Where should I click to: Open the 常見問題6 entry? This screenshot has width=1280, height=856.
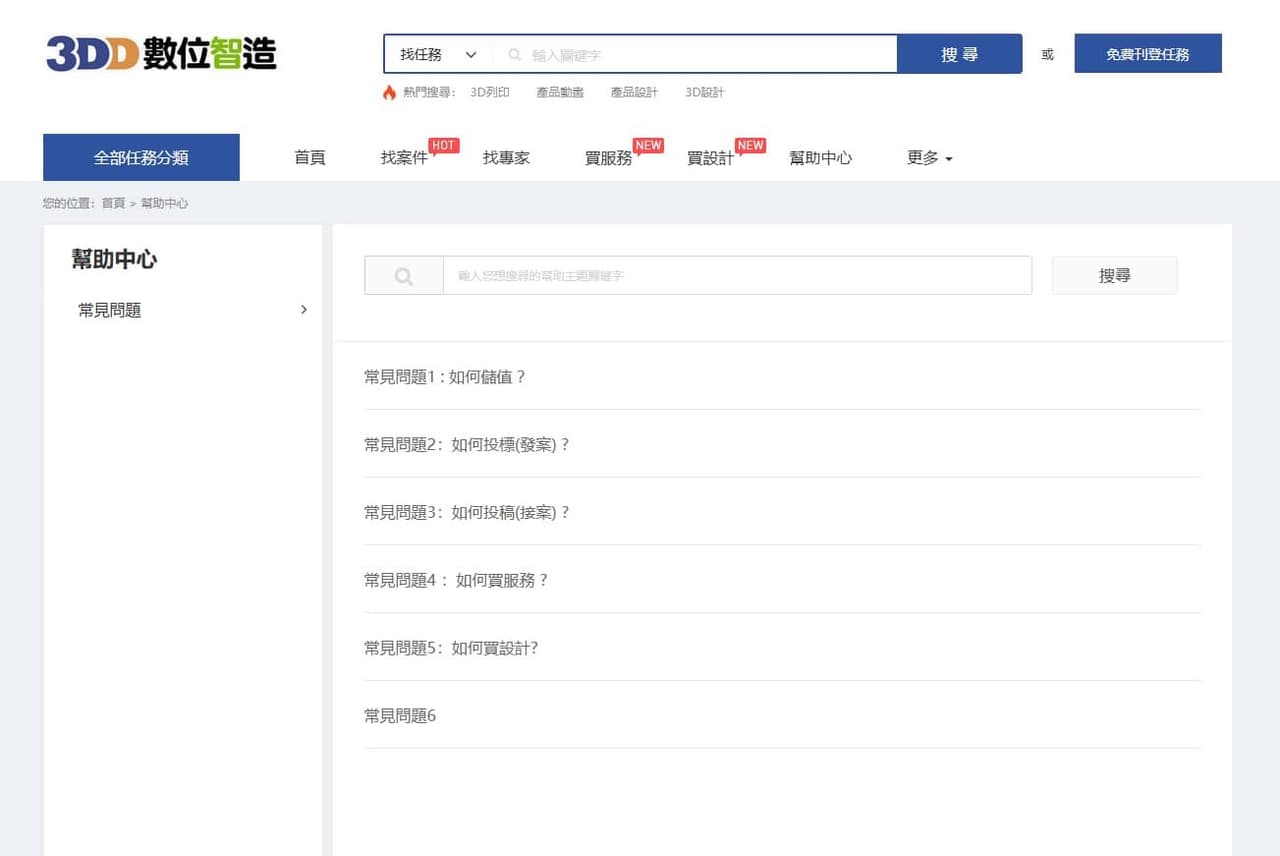(400, 716)
